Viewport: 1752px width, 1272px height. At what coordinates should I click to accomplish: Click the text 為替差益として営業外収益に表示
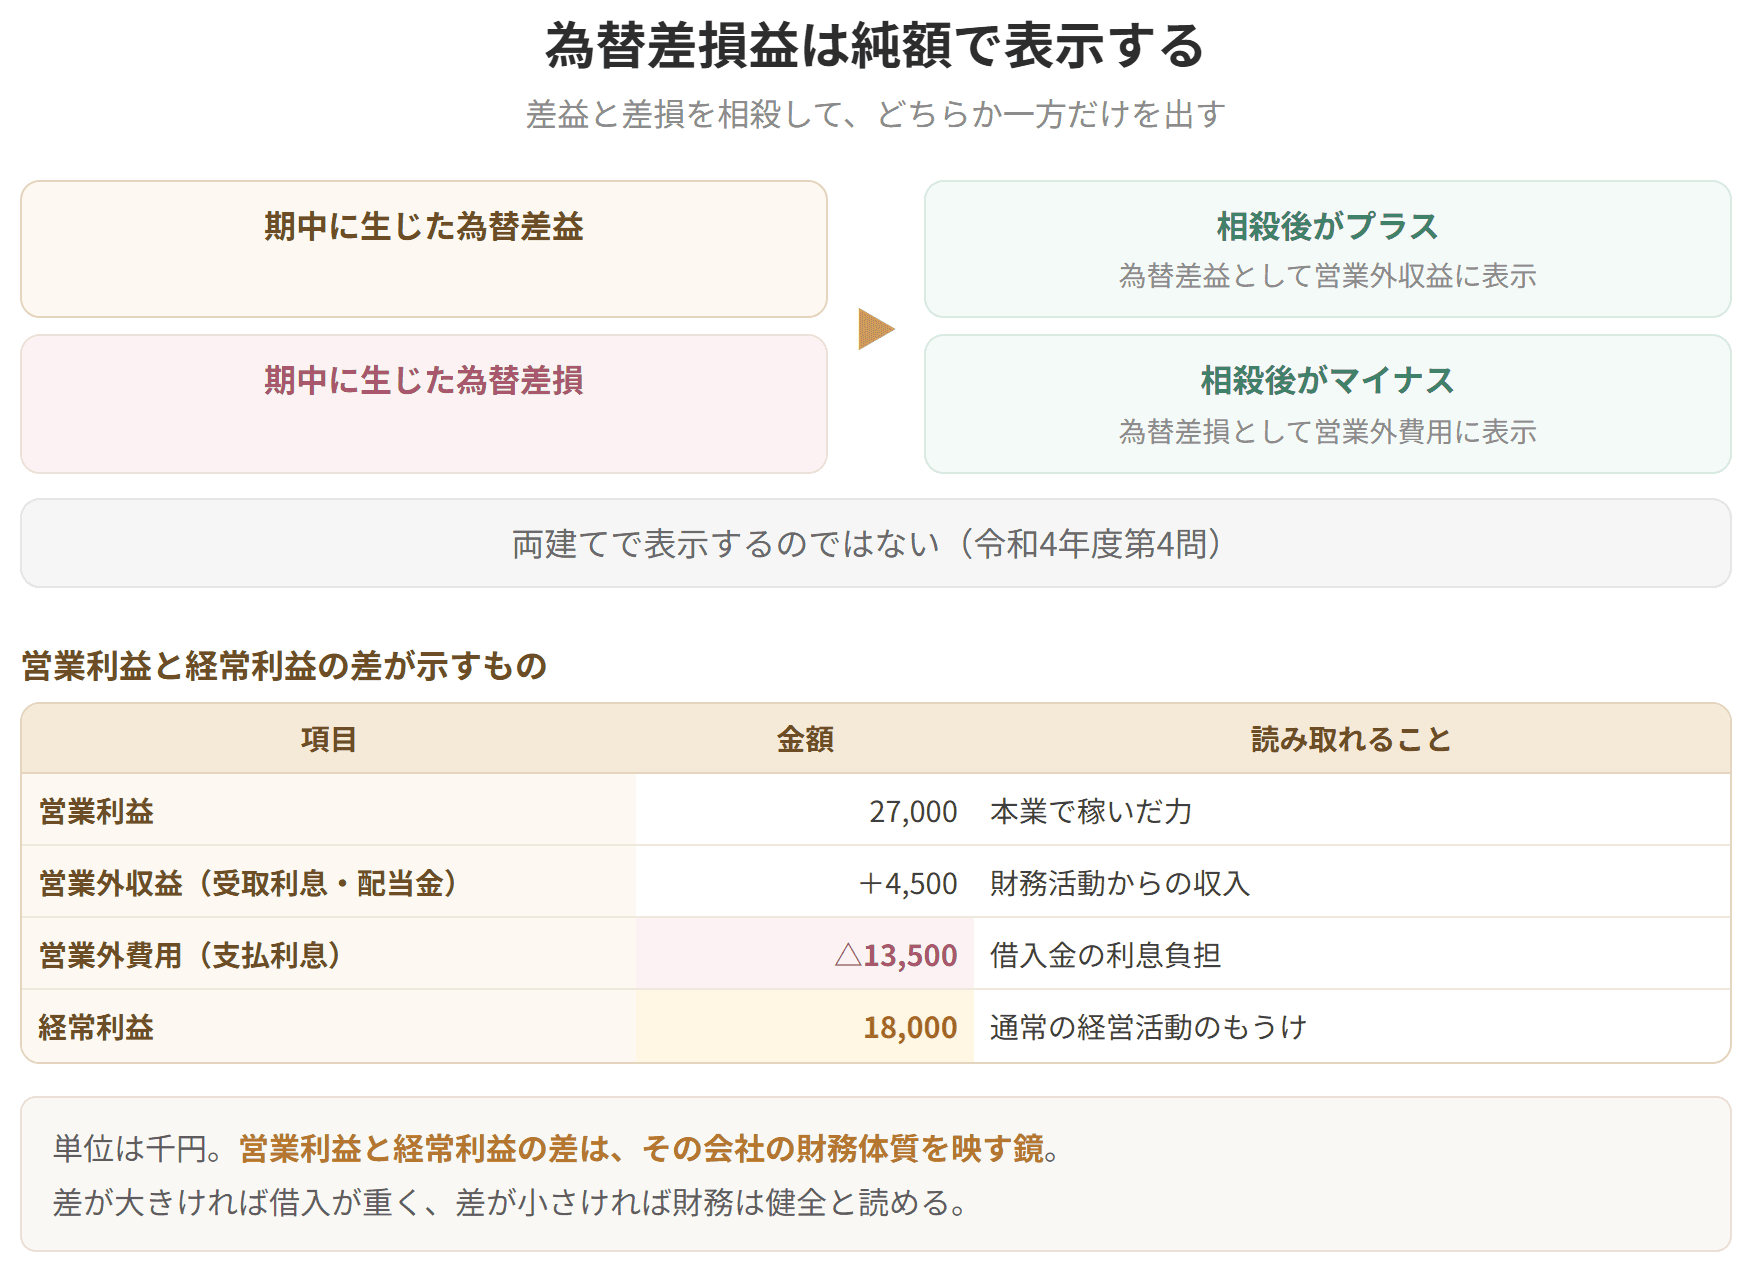(x=1327, y=276)
